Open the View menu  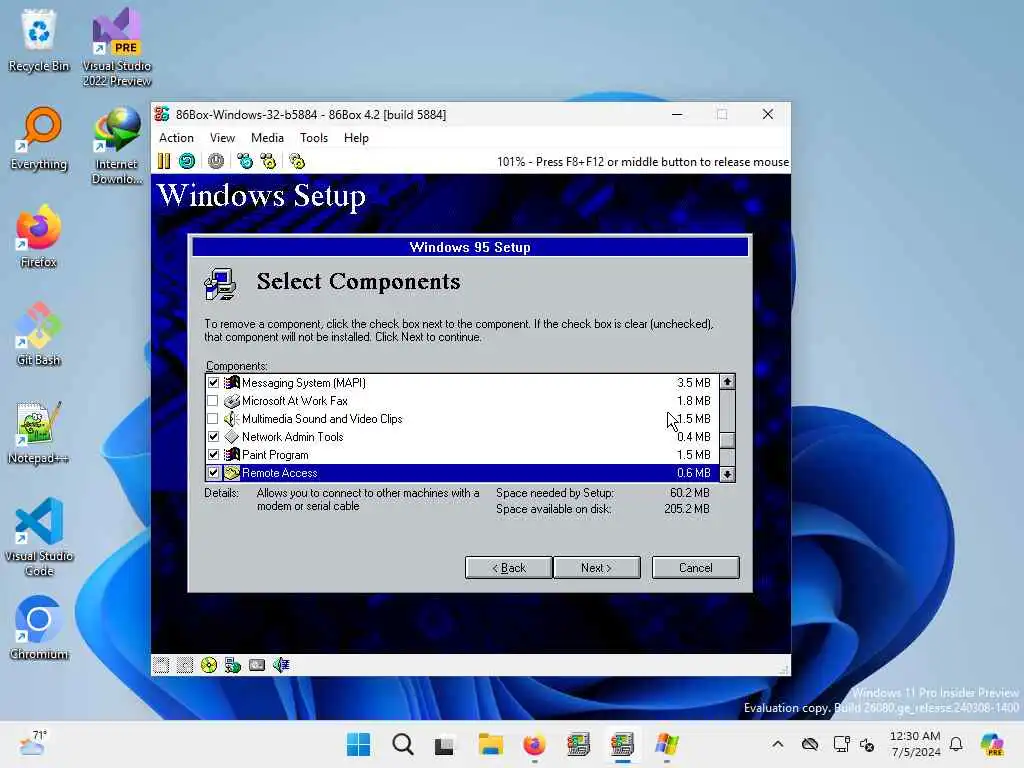pos(222,138)
